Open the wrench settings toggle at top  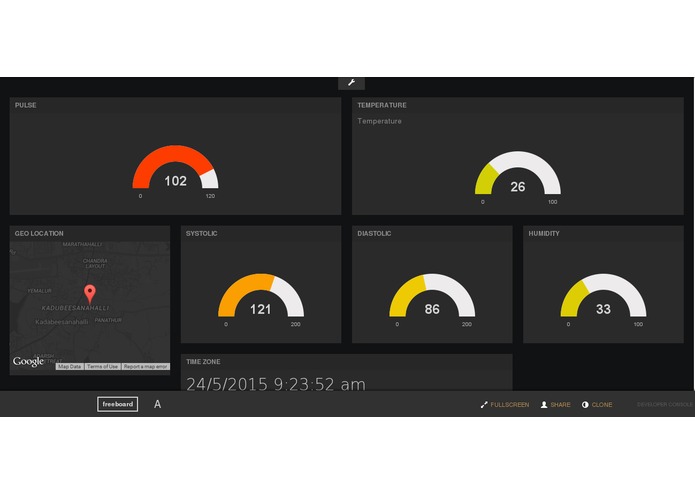(351, 83)
